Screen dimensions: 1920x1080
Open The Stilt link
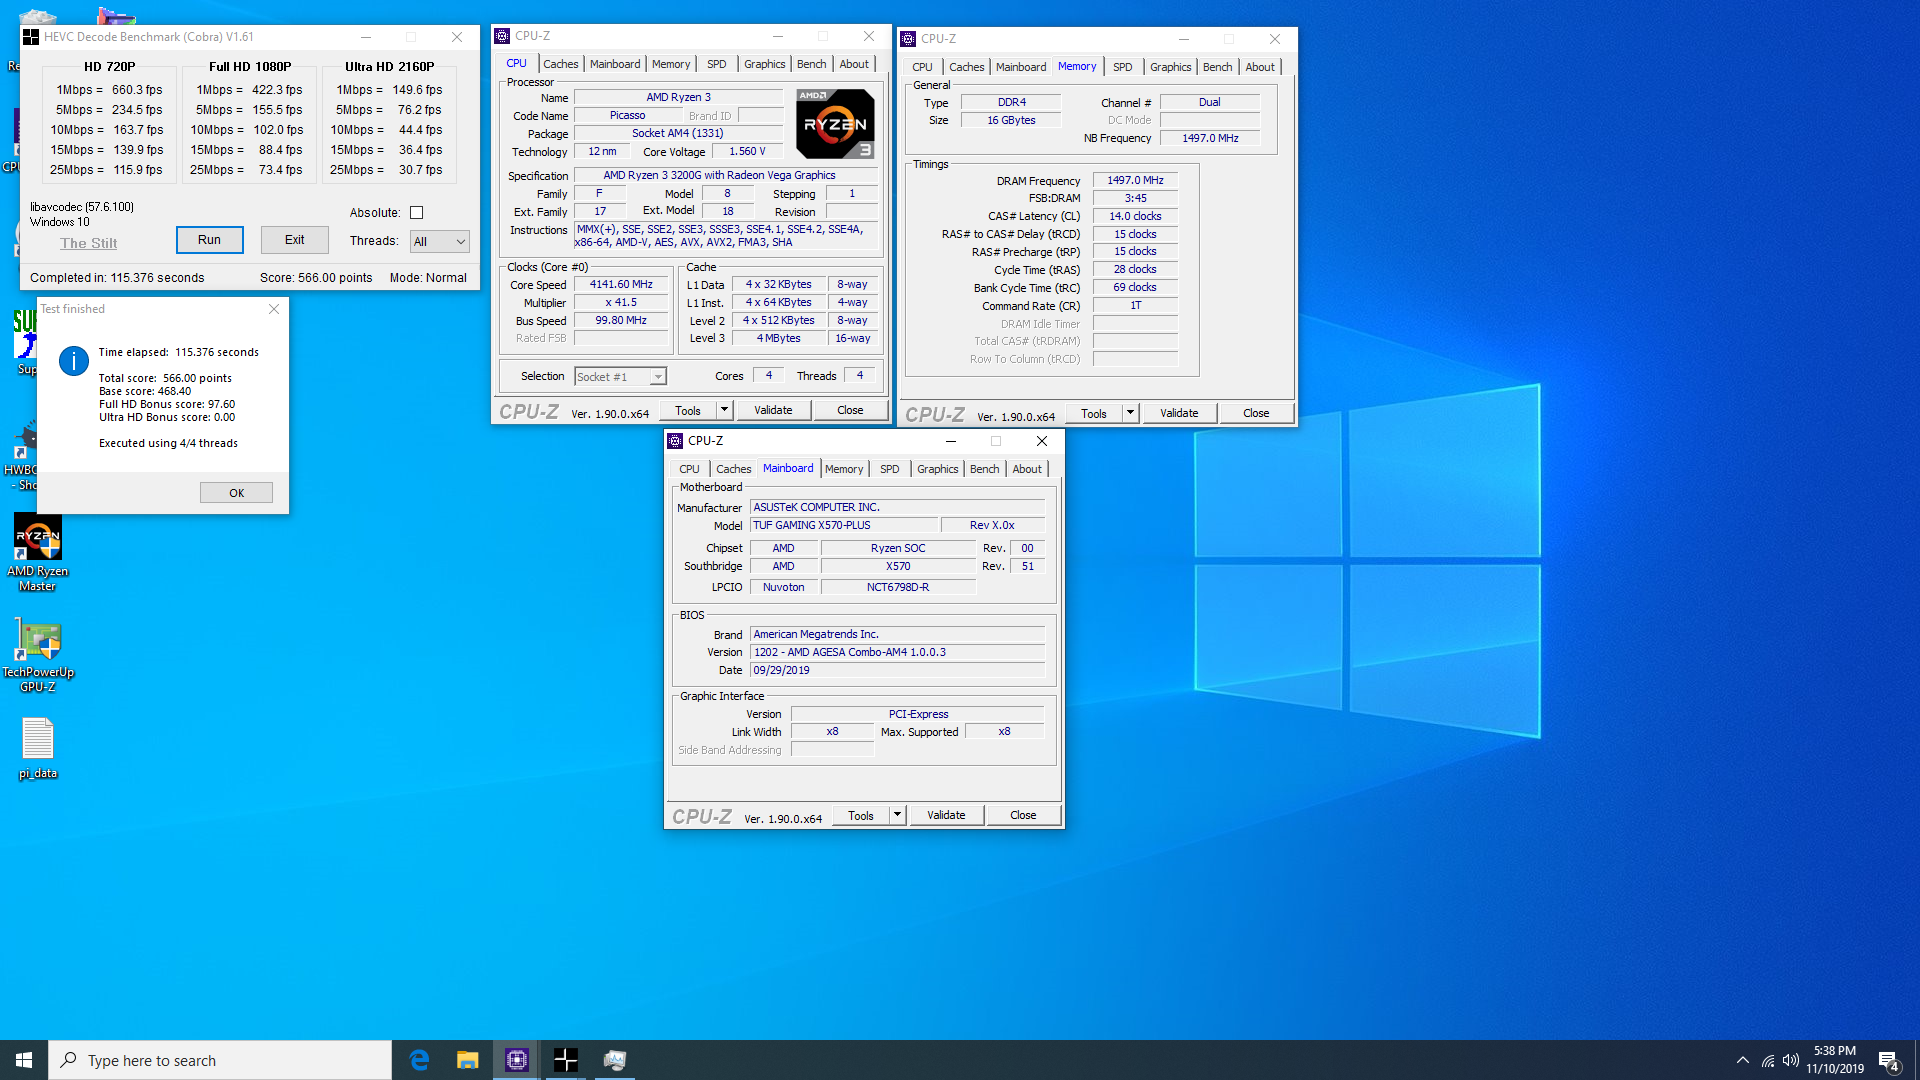89,243
